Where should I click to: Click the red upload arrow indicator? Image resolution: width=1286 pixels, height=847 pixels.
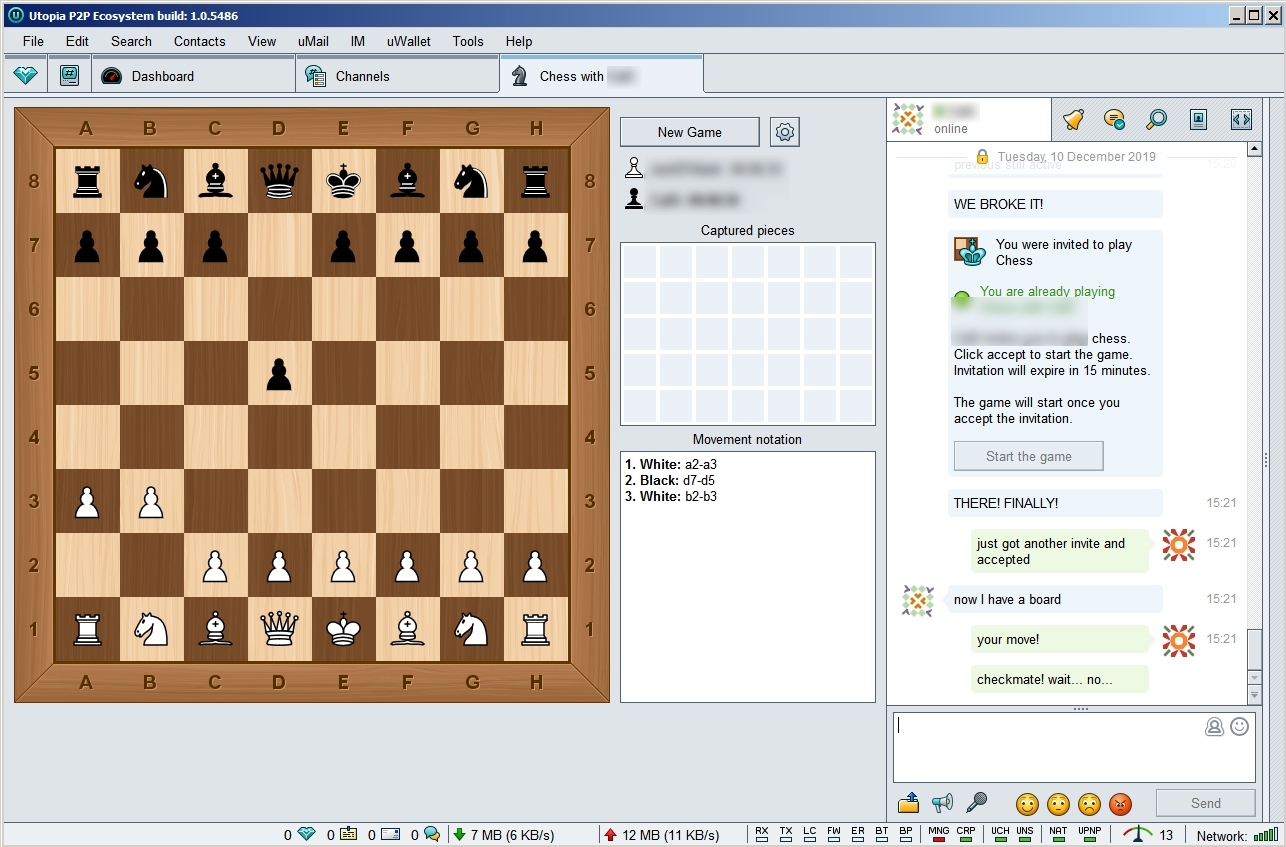[610, 834]
